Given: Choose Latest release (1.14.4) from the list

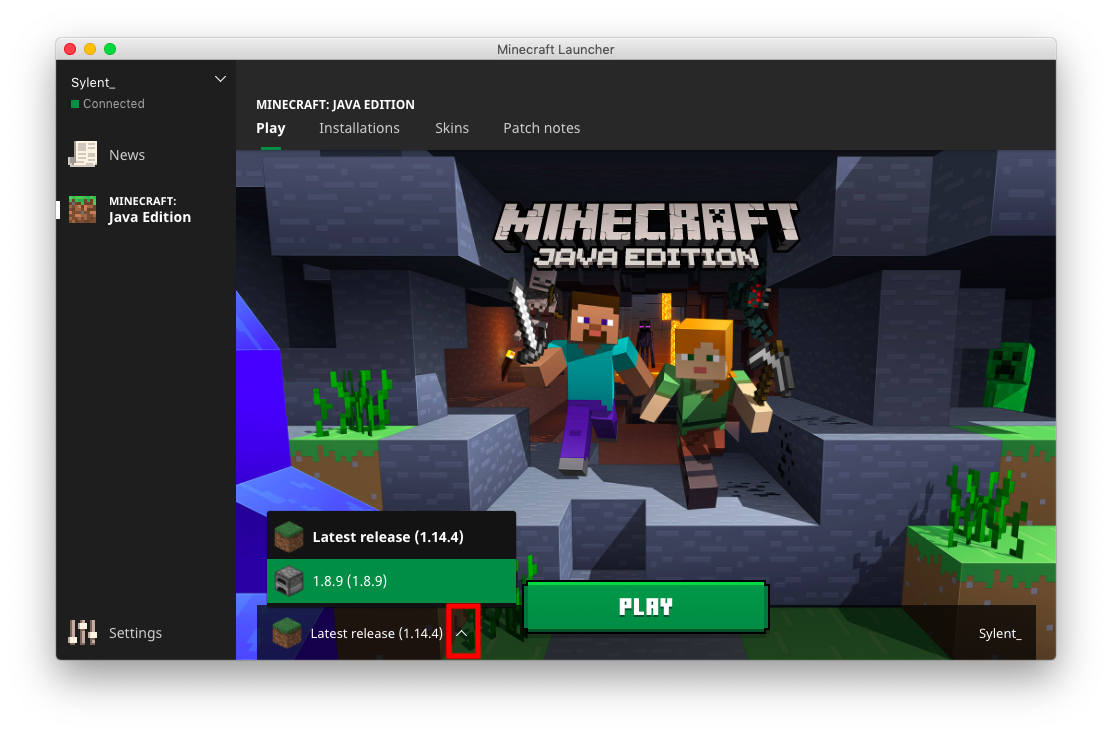Looking at the screenshot, I should 391,536.
